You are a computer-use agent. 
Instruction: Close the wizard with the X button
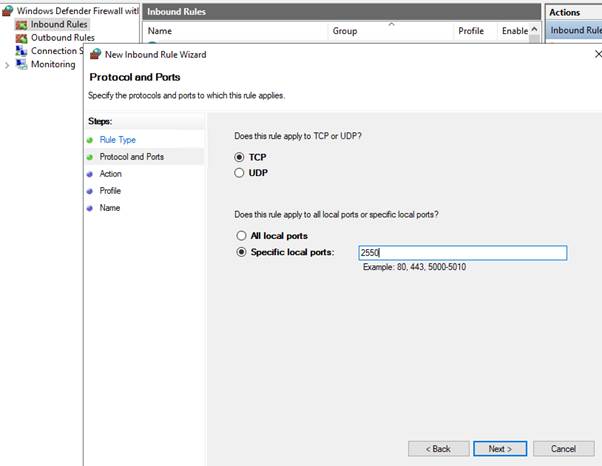598,54
